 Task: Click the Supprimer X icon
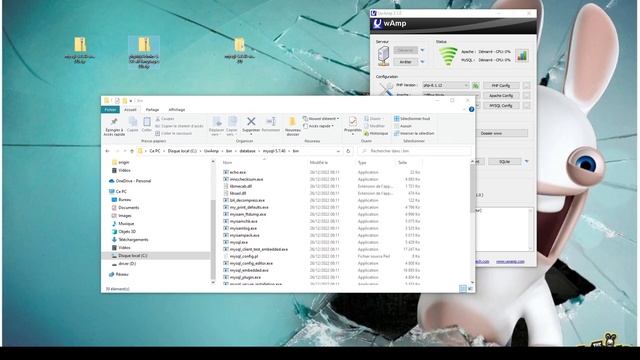click(251, 121)
